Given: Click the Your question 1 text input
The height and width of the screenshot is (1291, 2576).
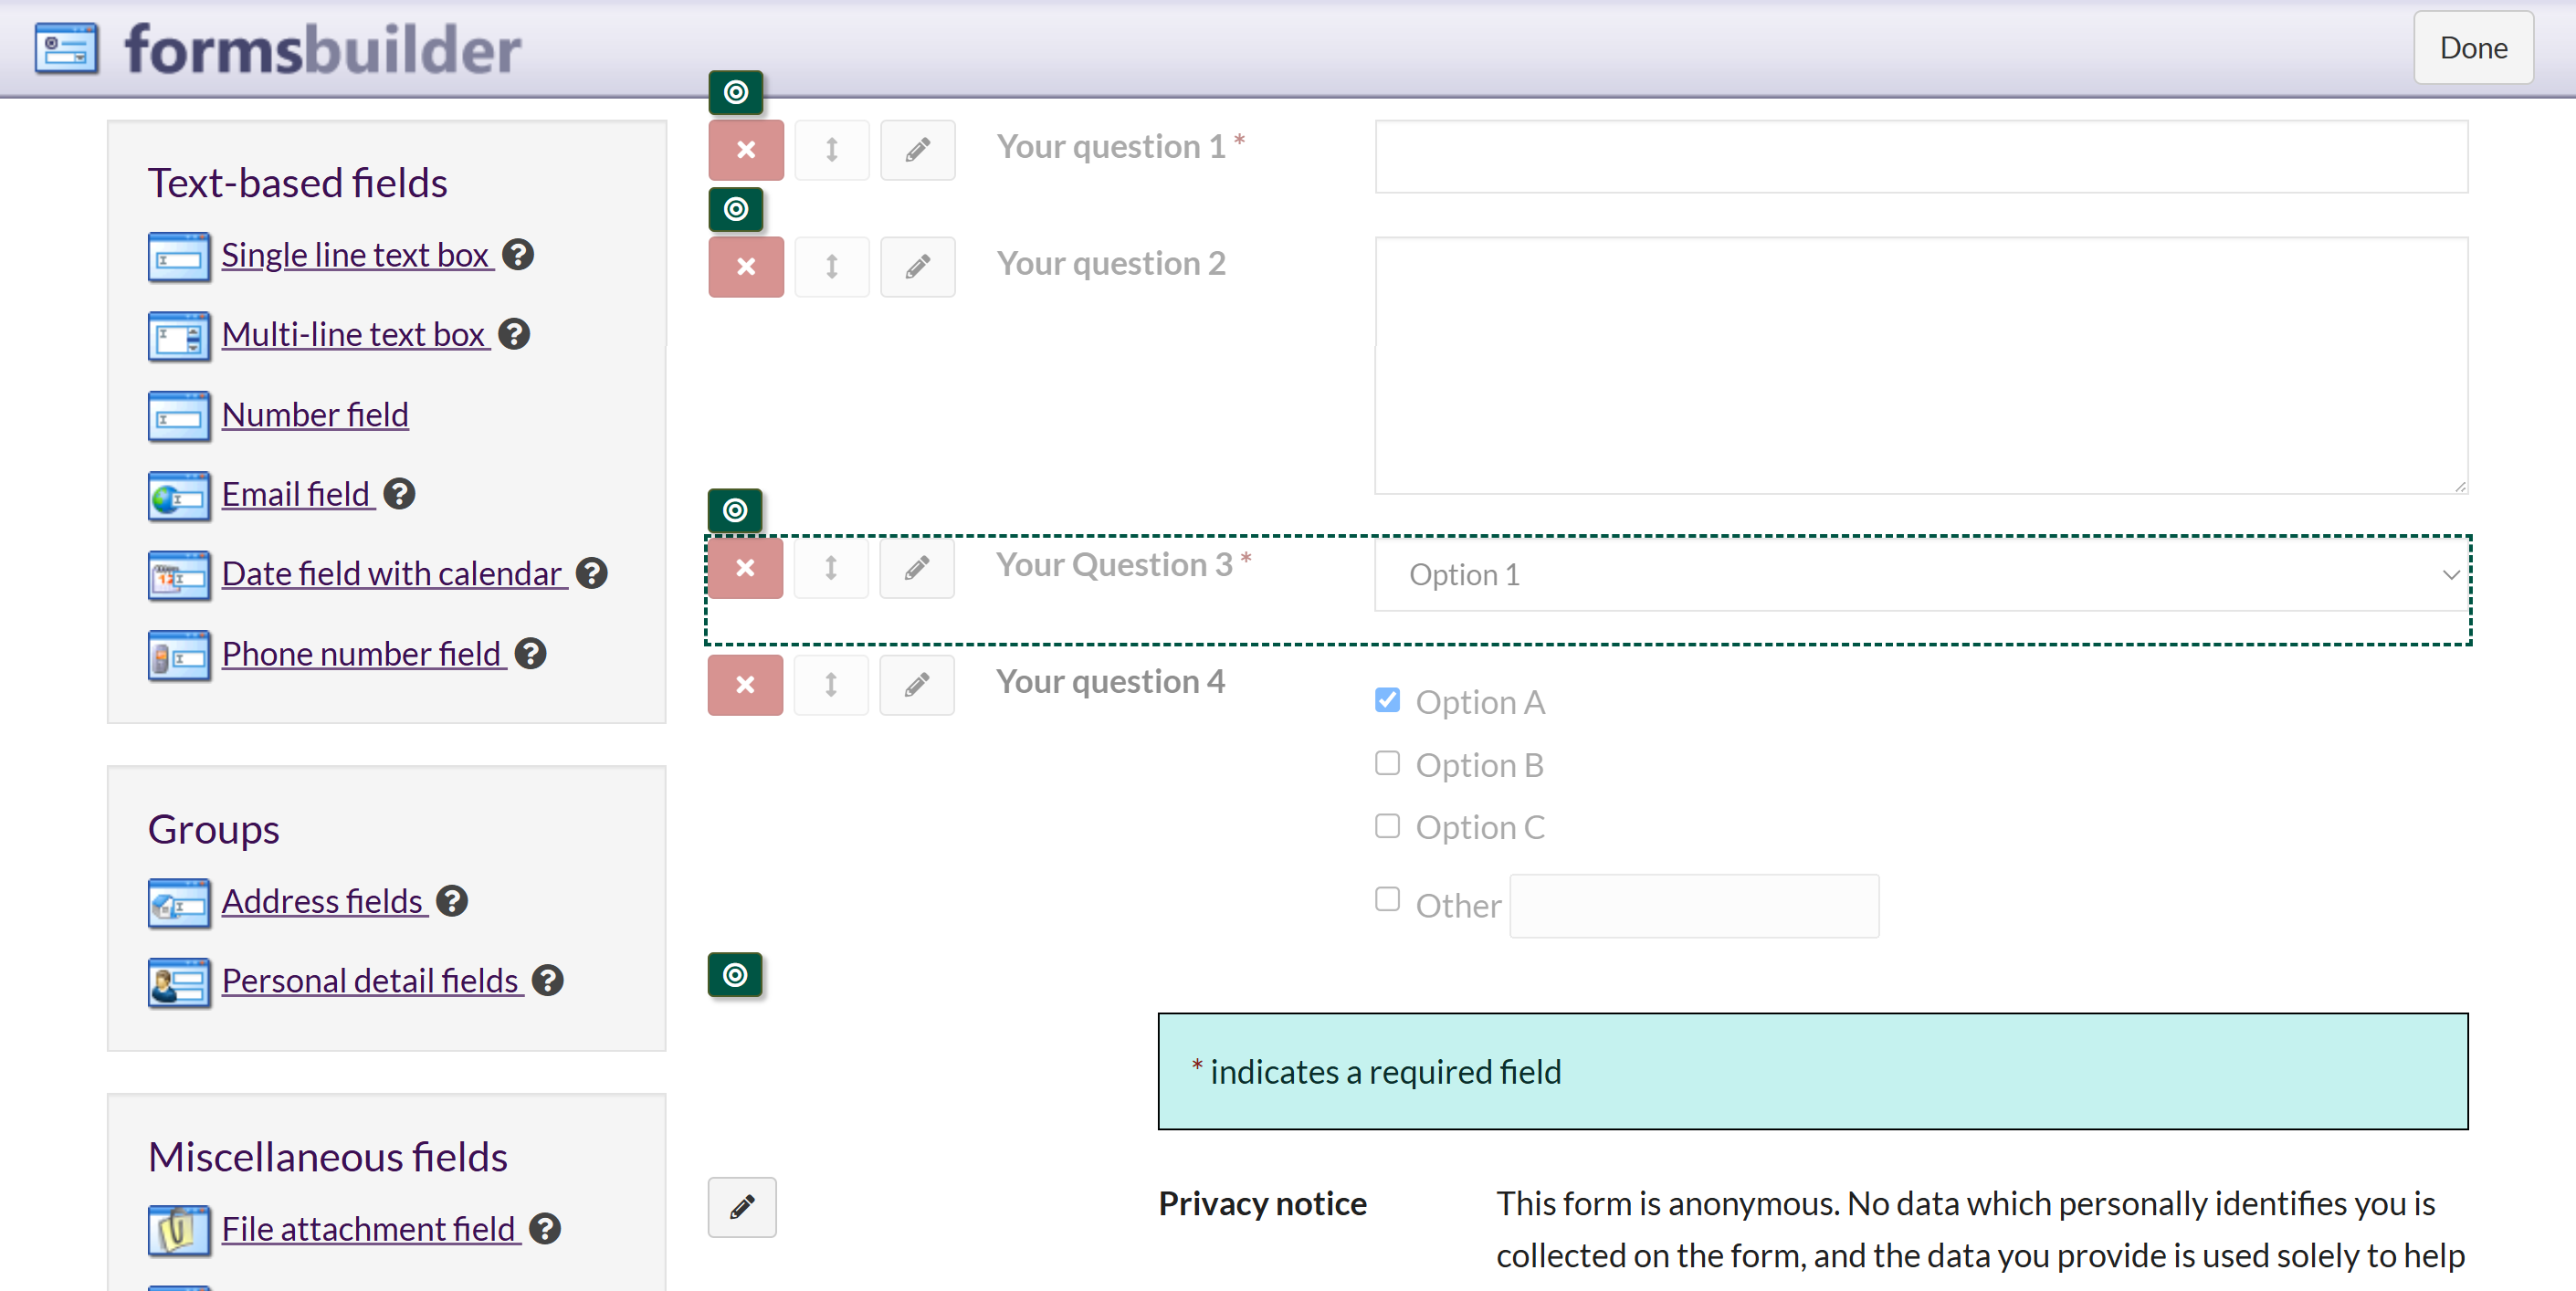Looking at the screenshot, I should pyautogui.click(x=1920, y=157).
